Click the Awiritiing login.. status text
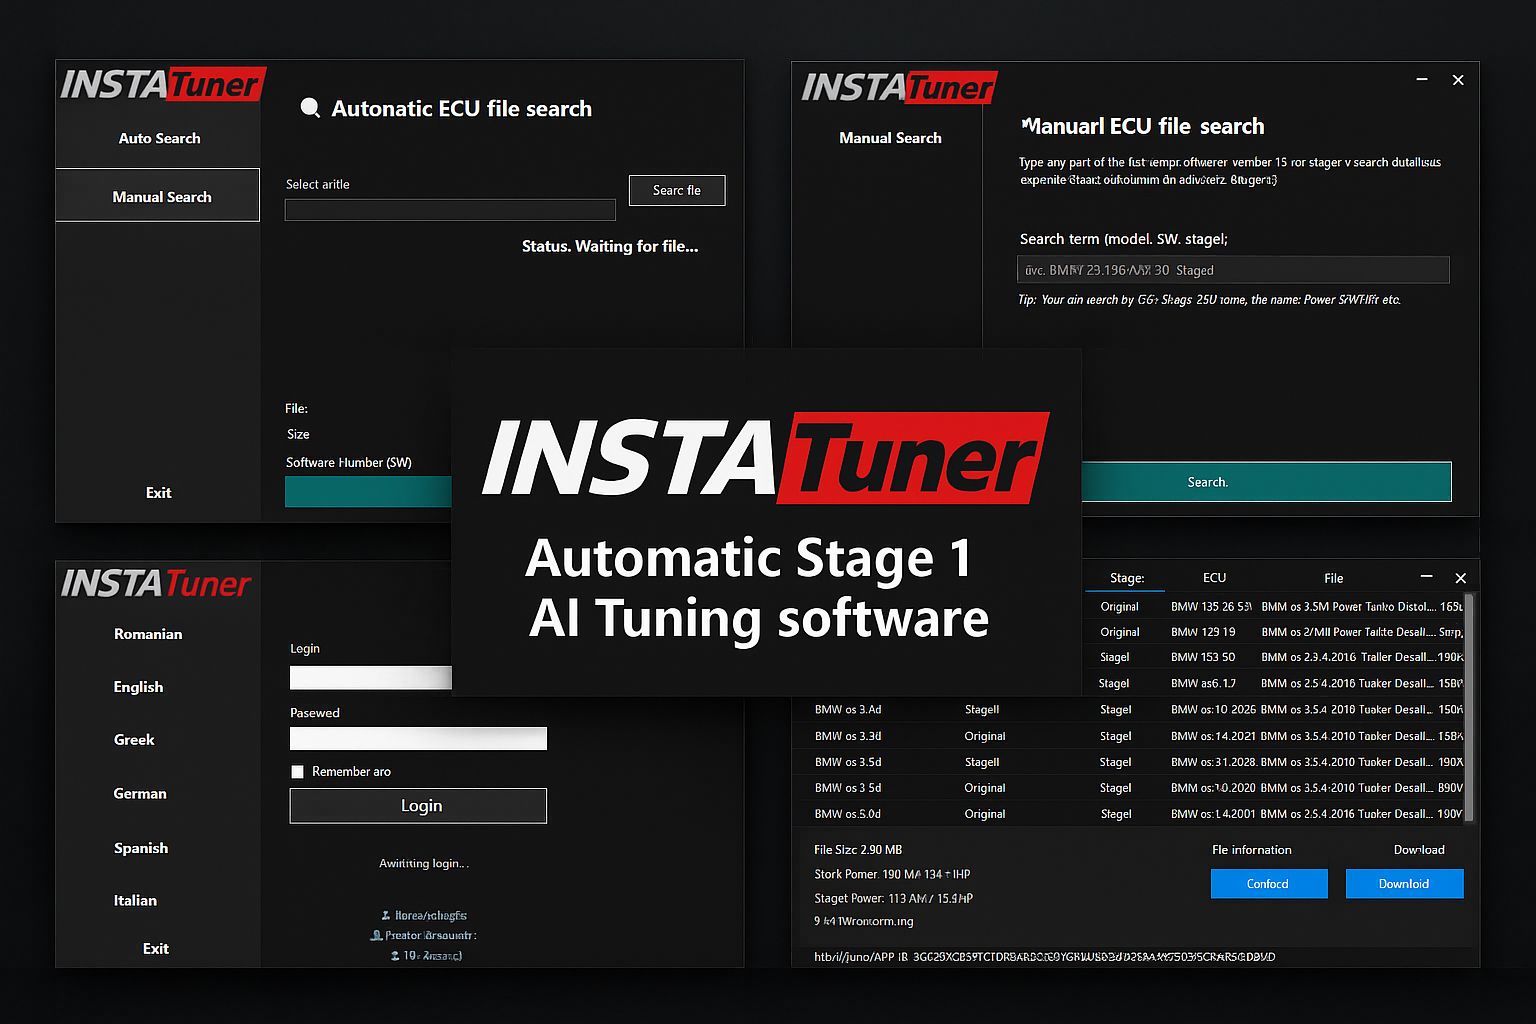 424,864
